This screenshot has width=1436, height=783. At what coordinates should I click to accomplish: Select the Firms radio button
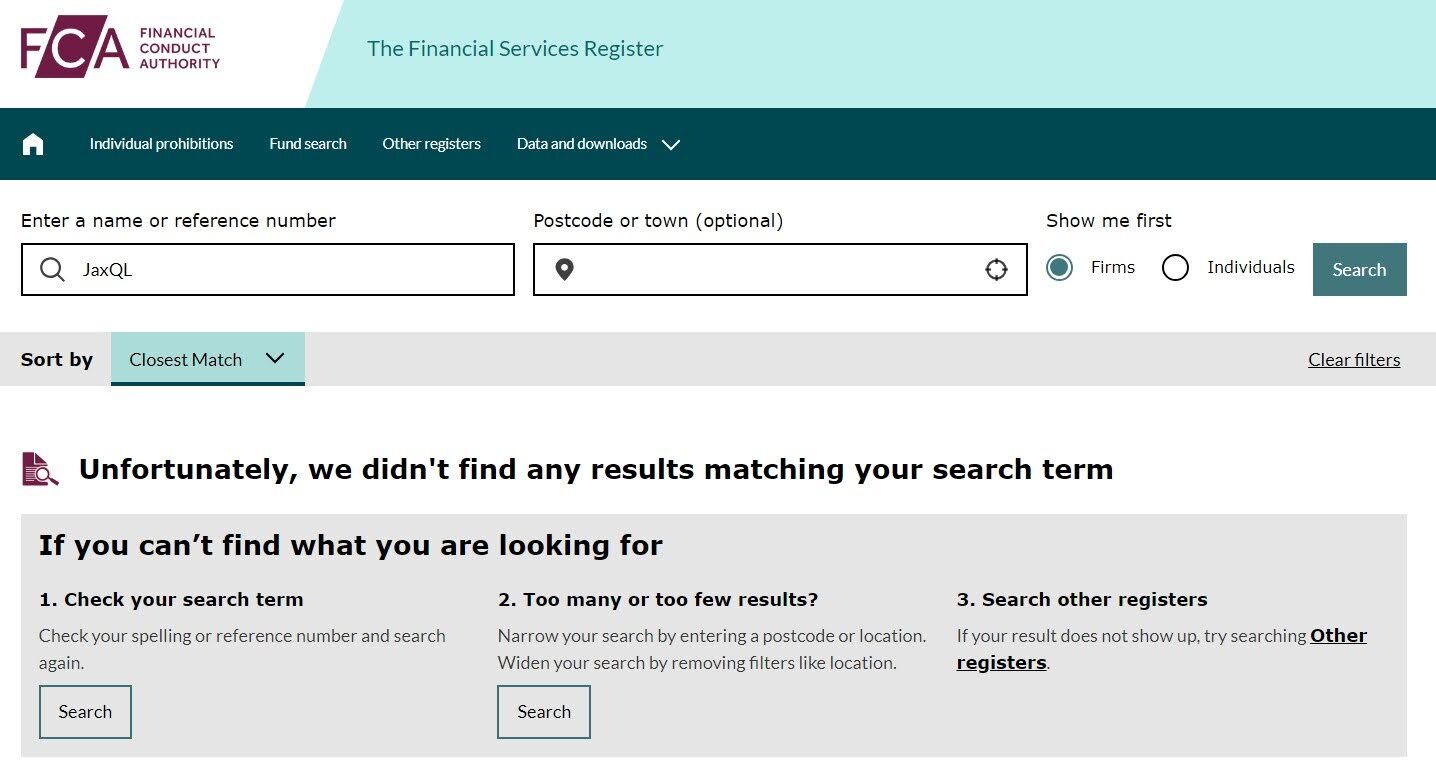(x=1059, y=268)
